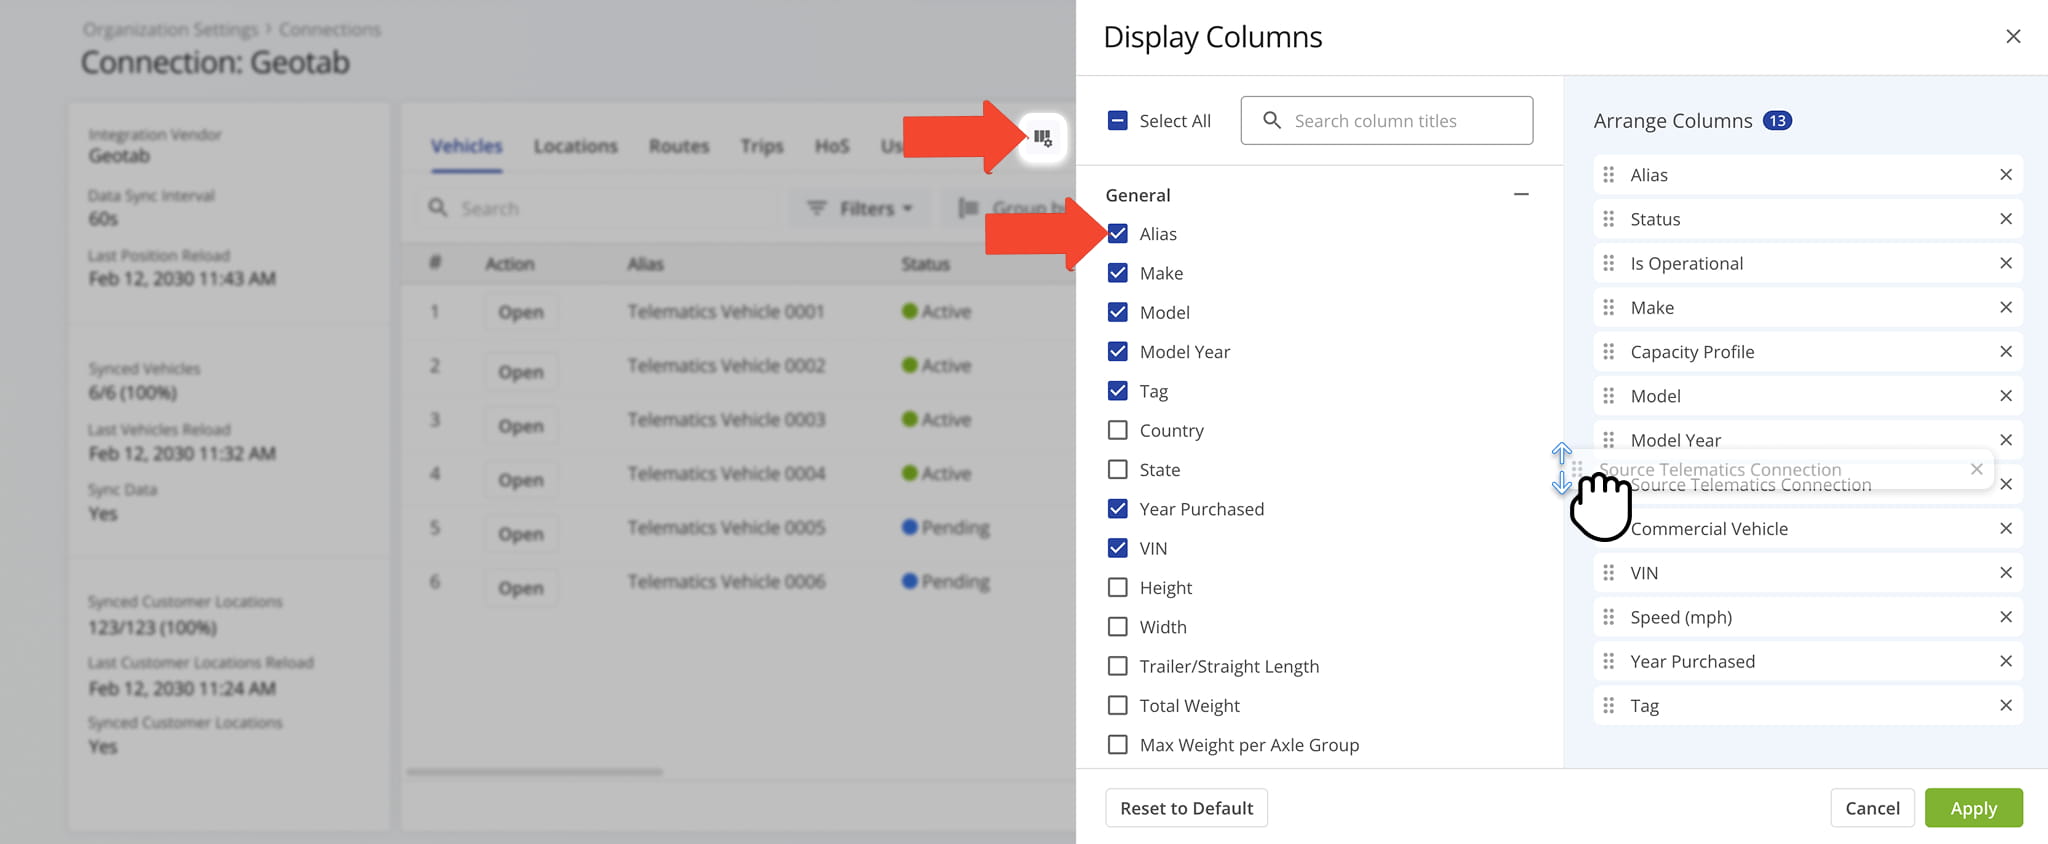Viewport: 2048px width, 844px height.
Task: Click the display columns settings icon
Action: click(x=1042, y=138)
